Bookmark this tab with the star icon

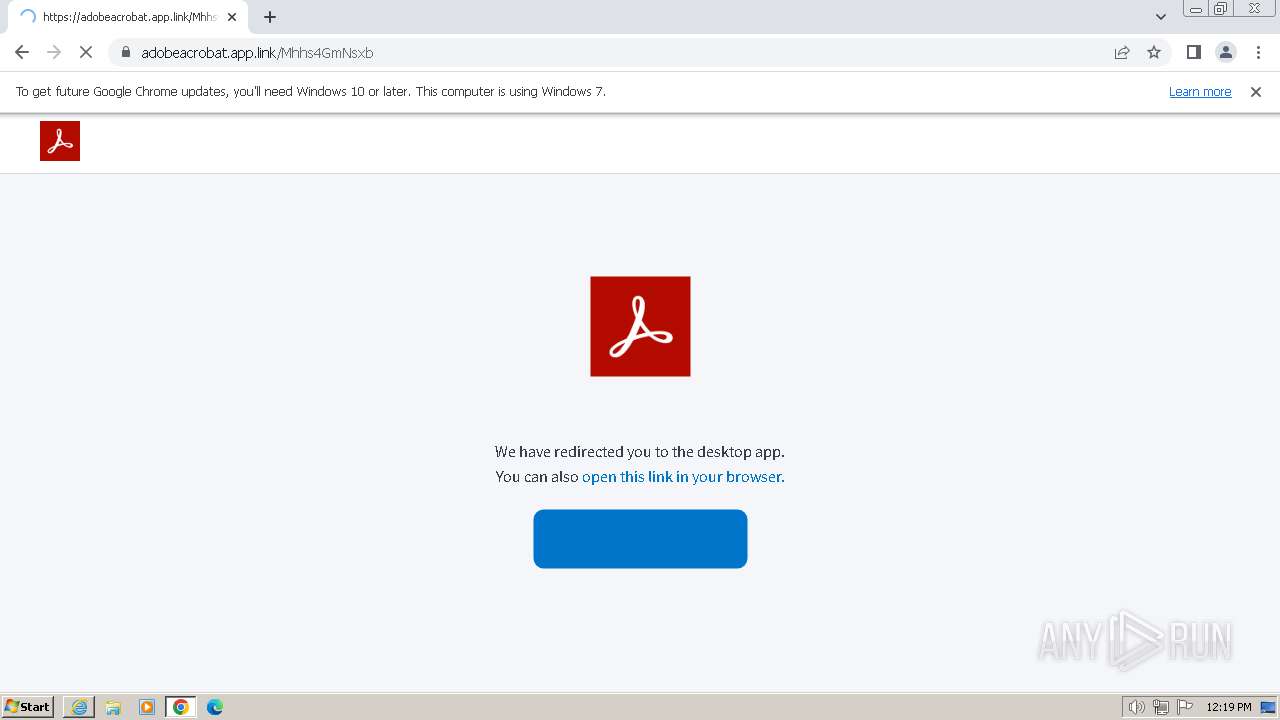pos(1154,52)
